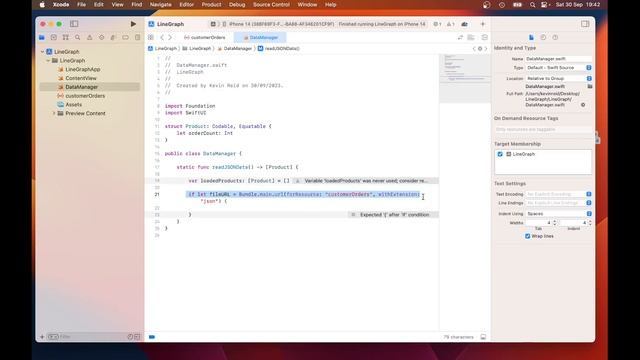
Task: Expand the Preview Content folder
Action: (x=54, y=113)
